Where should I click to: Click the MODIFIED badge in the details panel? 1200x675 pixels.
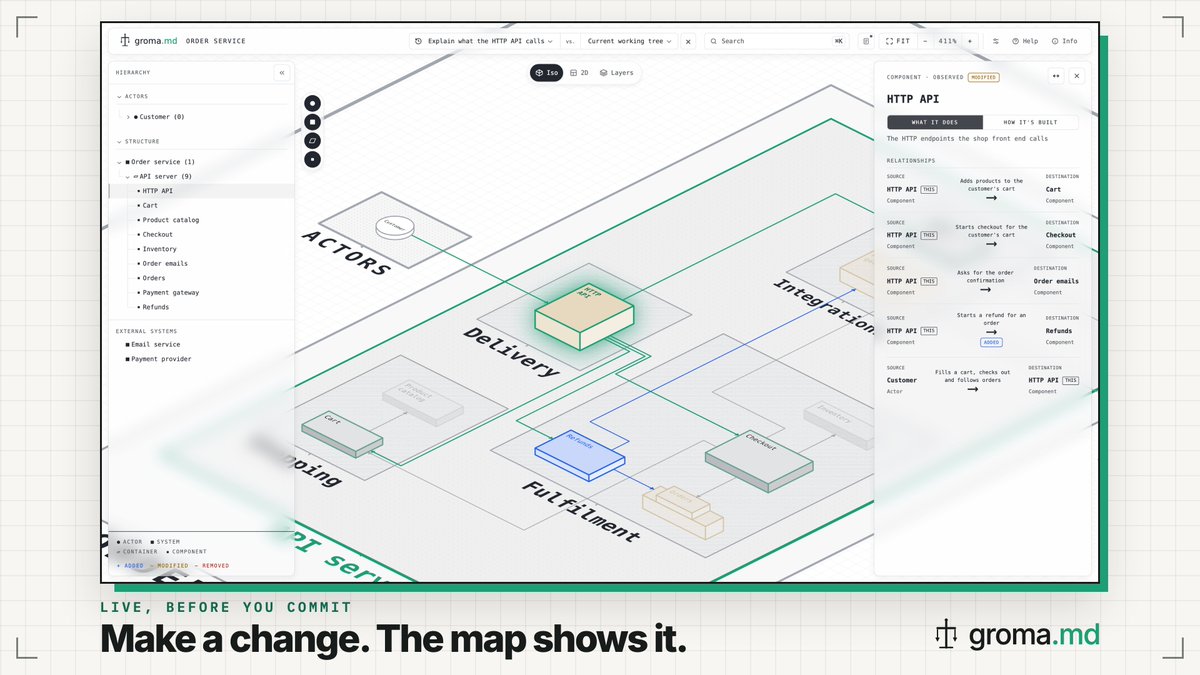pos(984,77)
